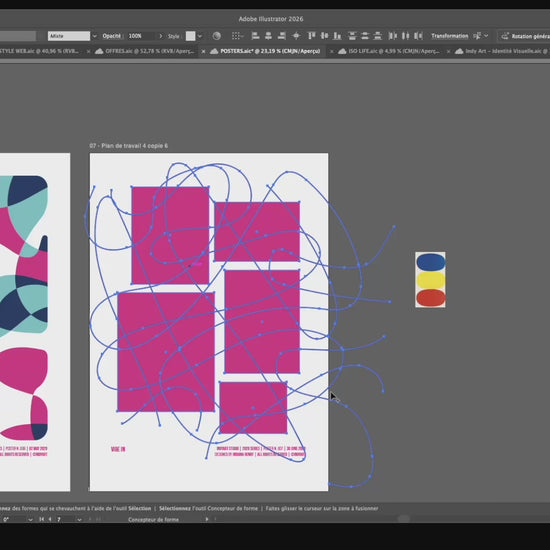Screen dimensions: 550x550
Task: Click the Rotation générative button
Action: point(525,36)
